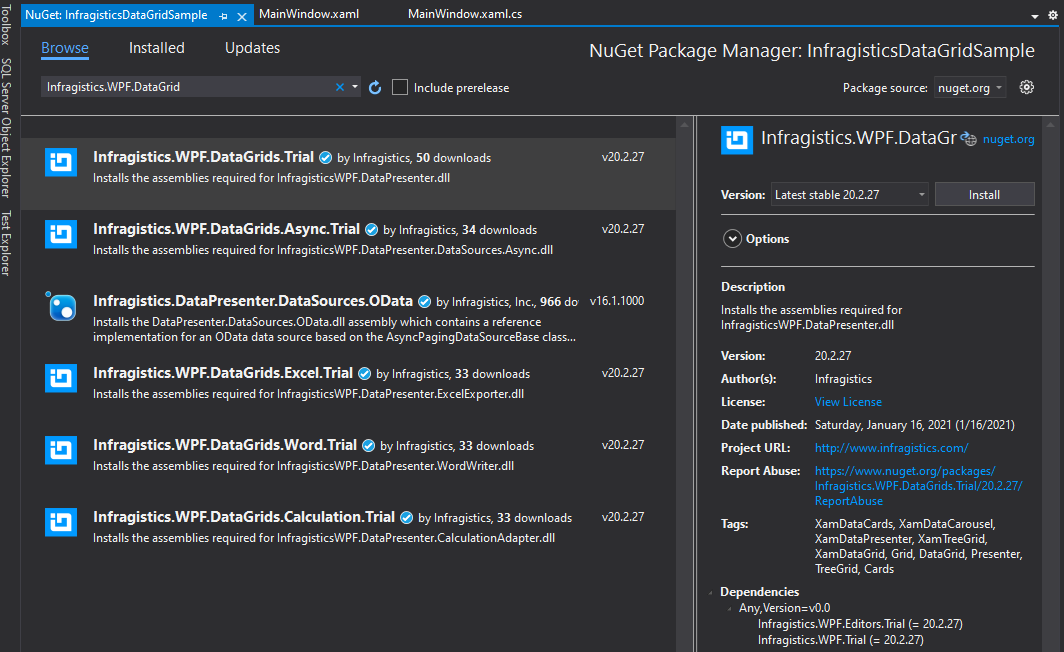Screen dimensions: 1064x652
Task: Click the Install button
Action: (x=984, y=195)
